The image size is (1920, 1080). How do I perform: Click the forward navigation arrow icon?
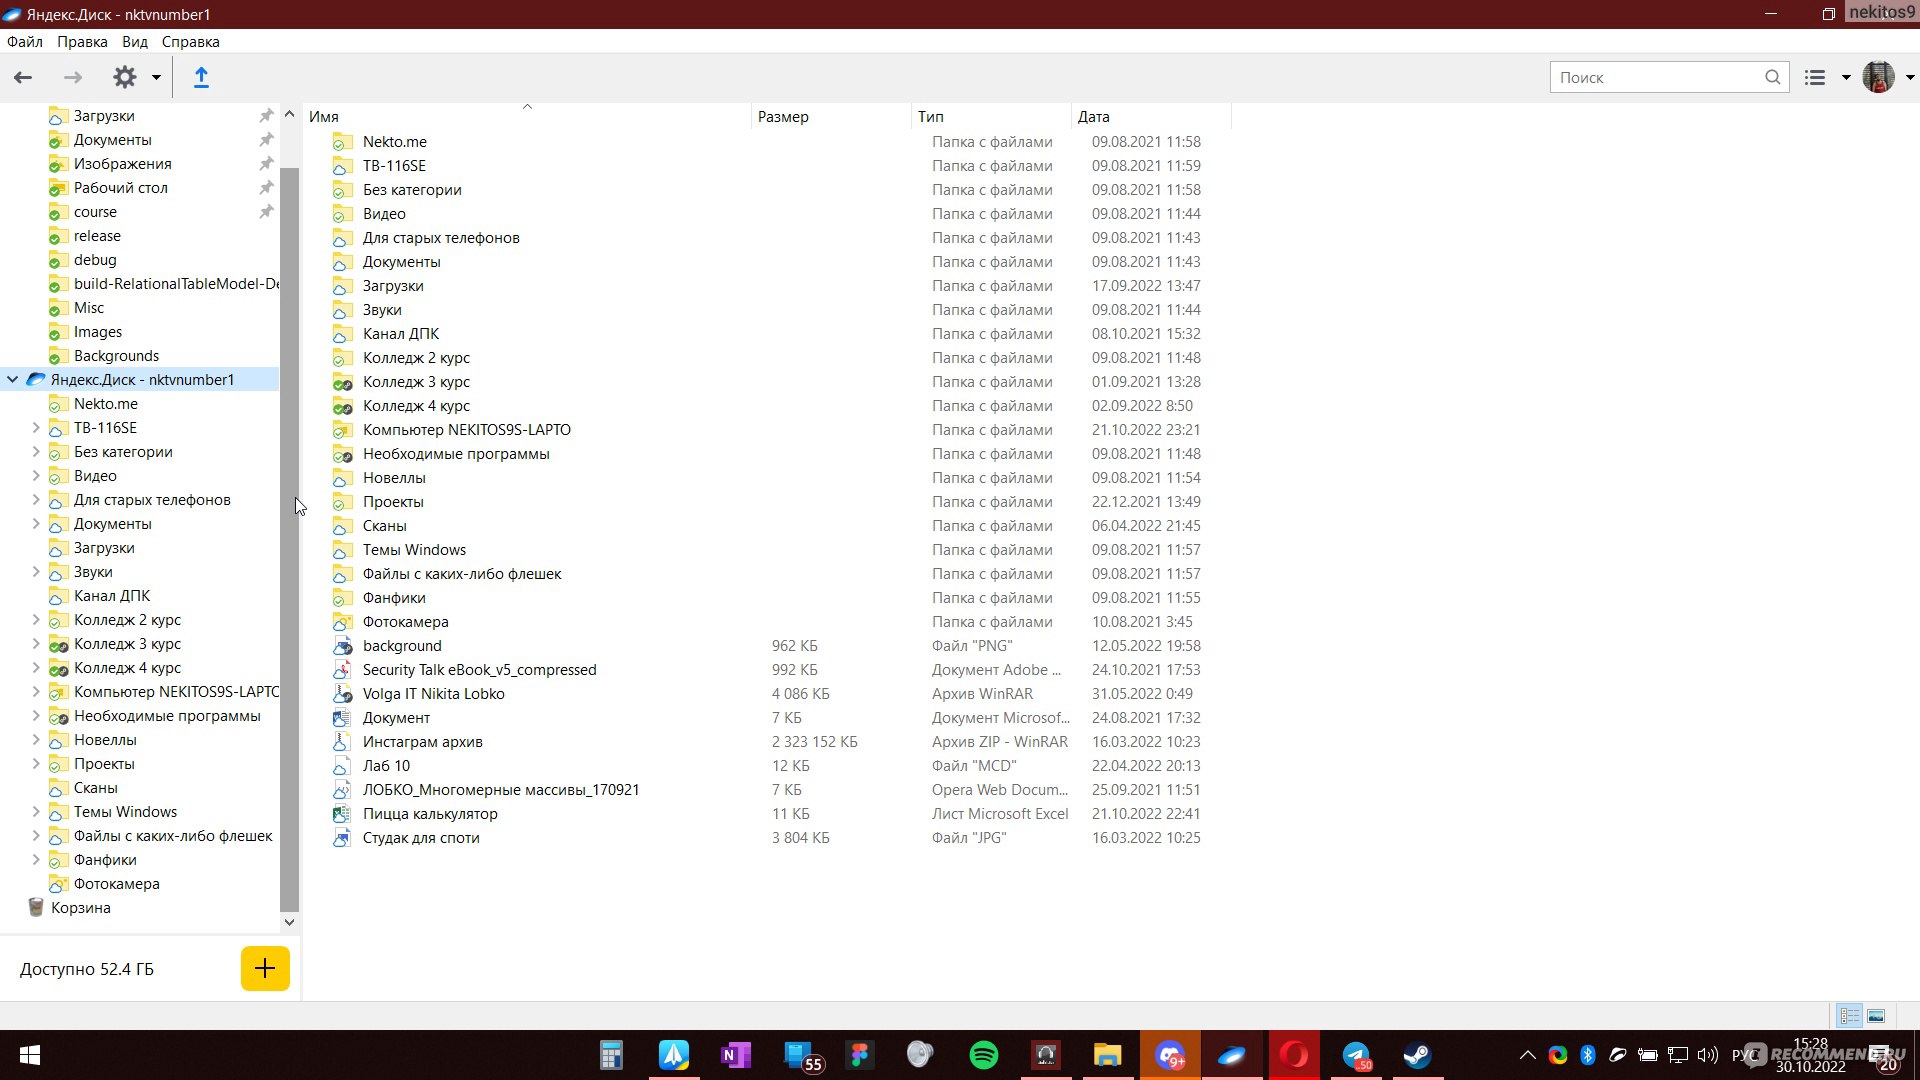(73, 76)
